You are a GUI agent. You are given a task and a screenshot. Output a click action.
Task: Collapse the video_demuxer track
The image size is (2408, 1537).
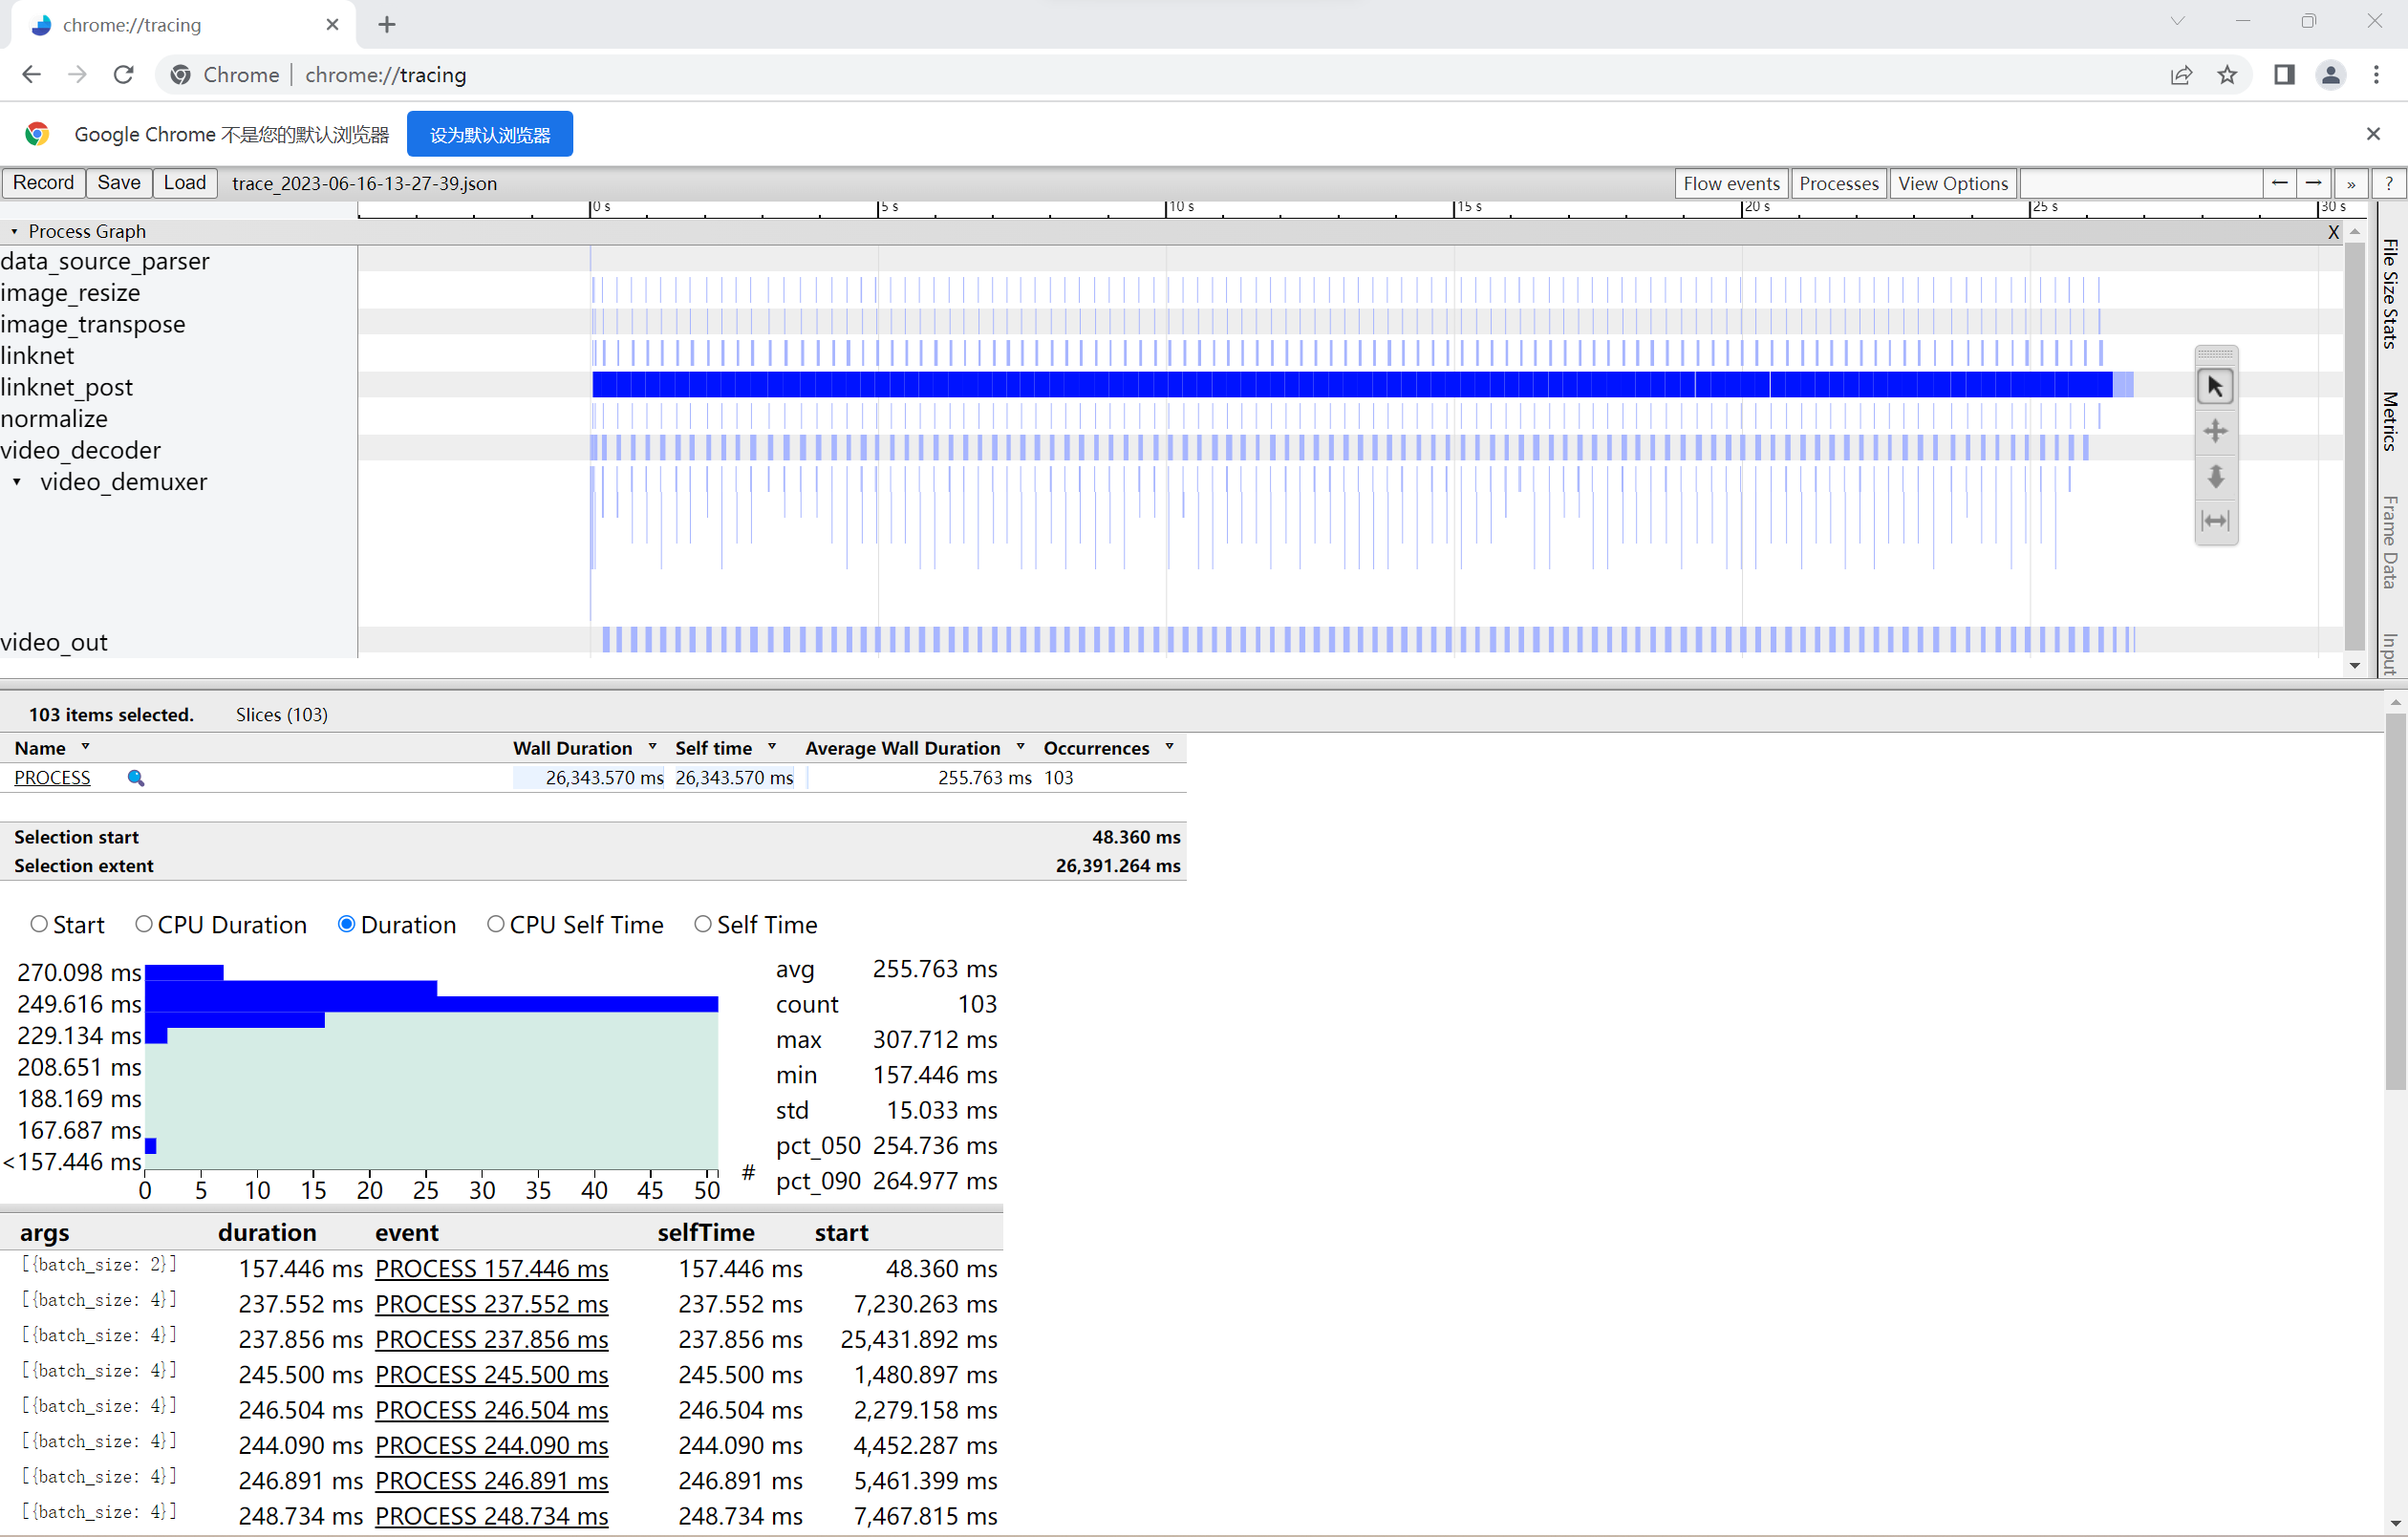(17, 482)
